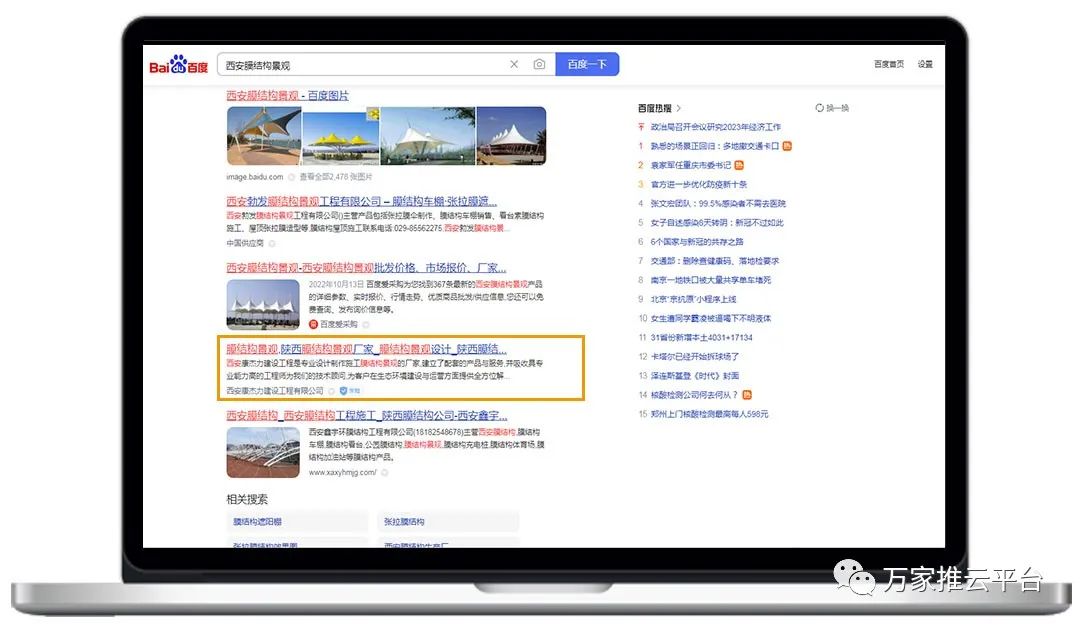
Task: Click hot badge beside 袁家军任重庆市委书记
Action: [739, 165]
